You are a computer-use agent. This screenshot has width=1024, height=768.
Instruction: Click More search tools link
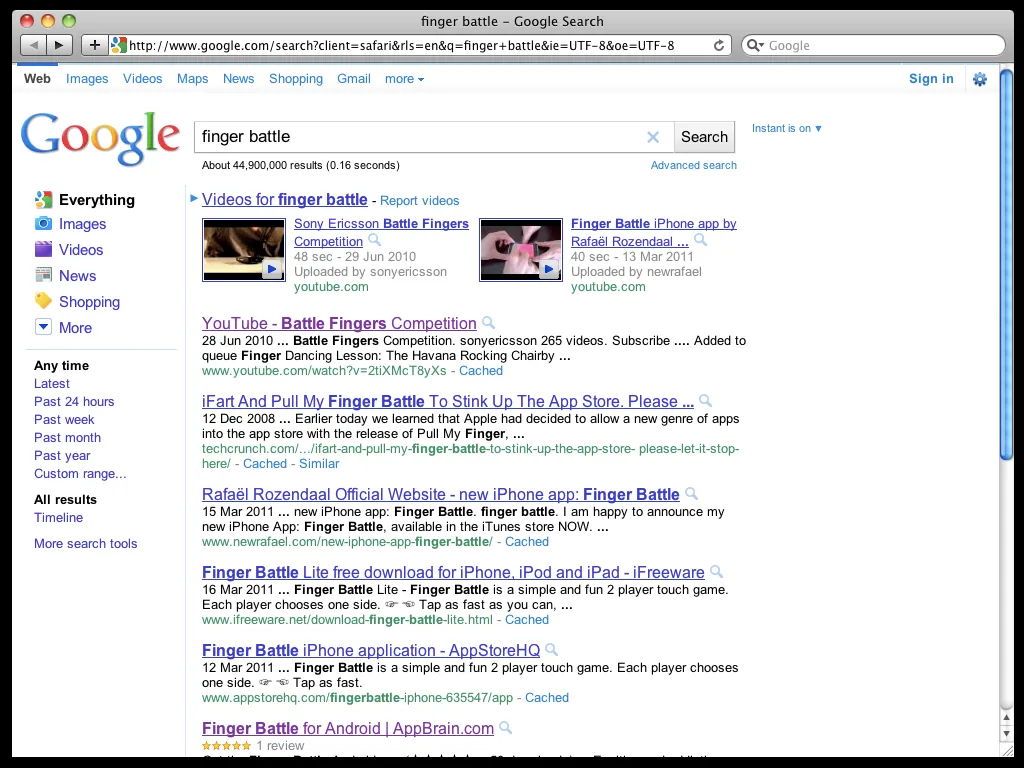(86, 543)
